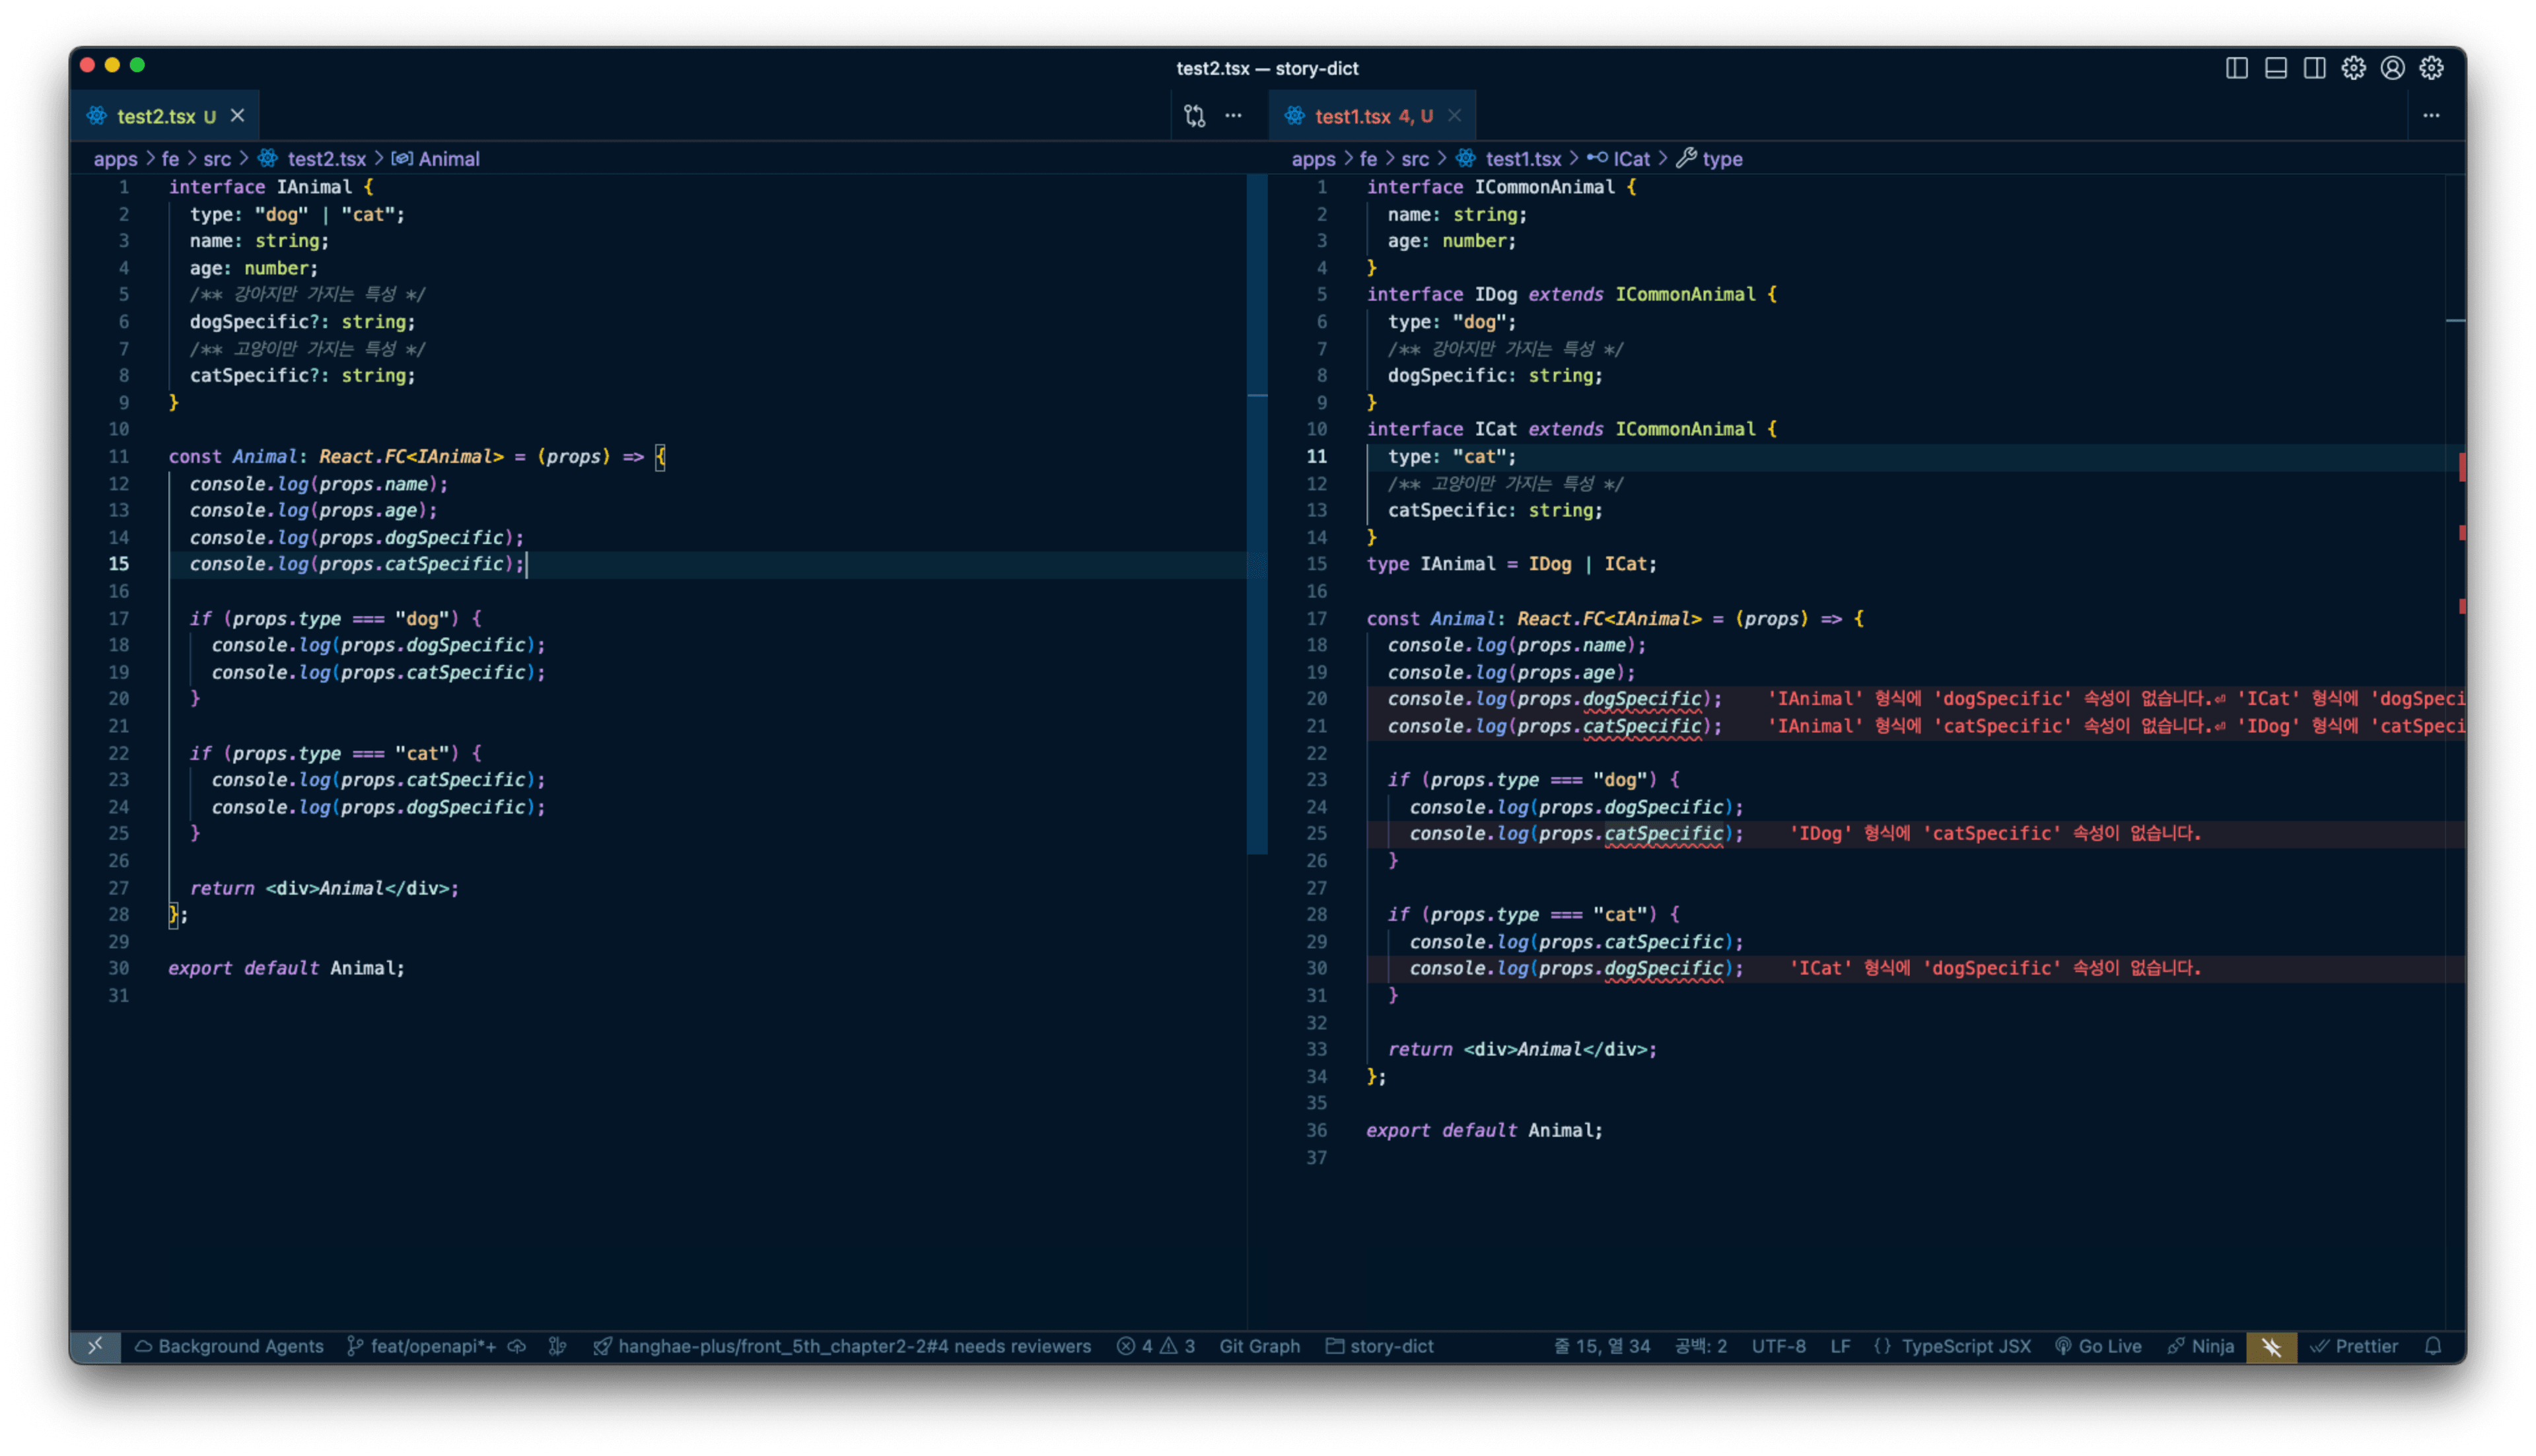Open the rightmost gear Manage icon

coord(2432,68)
